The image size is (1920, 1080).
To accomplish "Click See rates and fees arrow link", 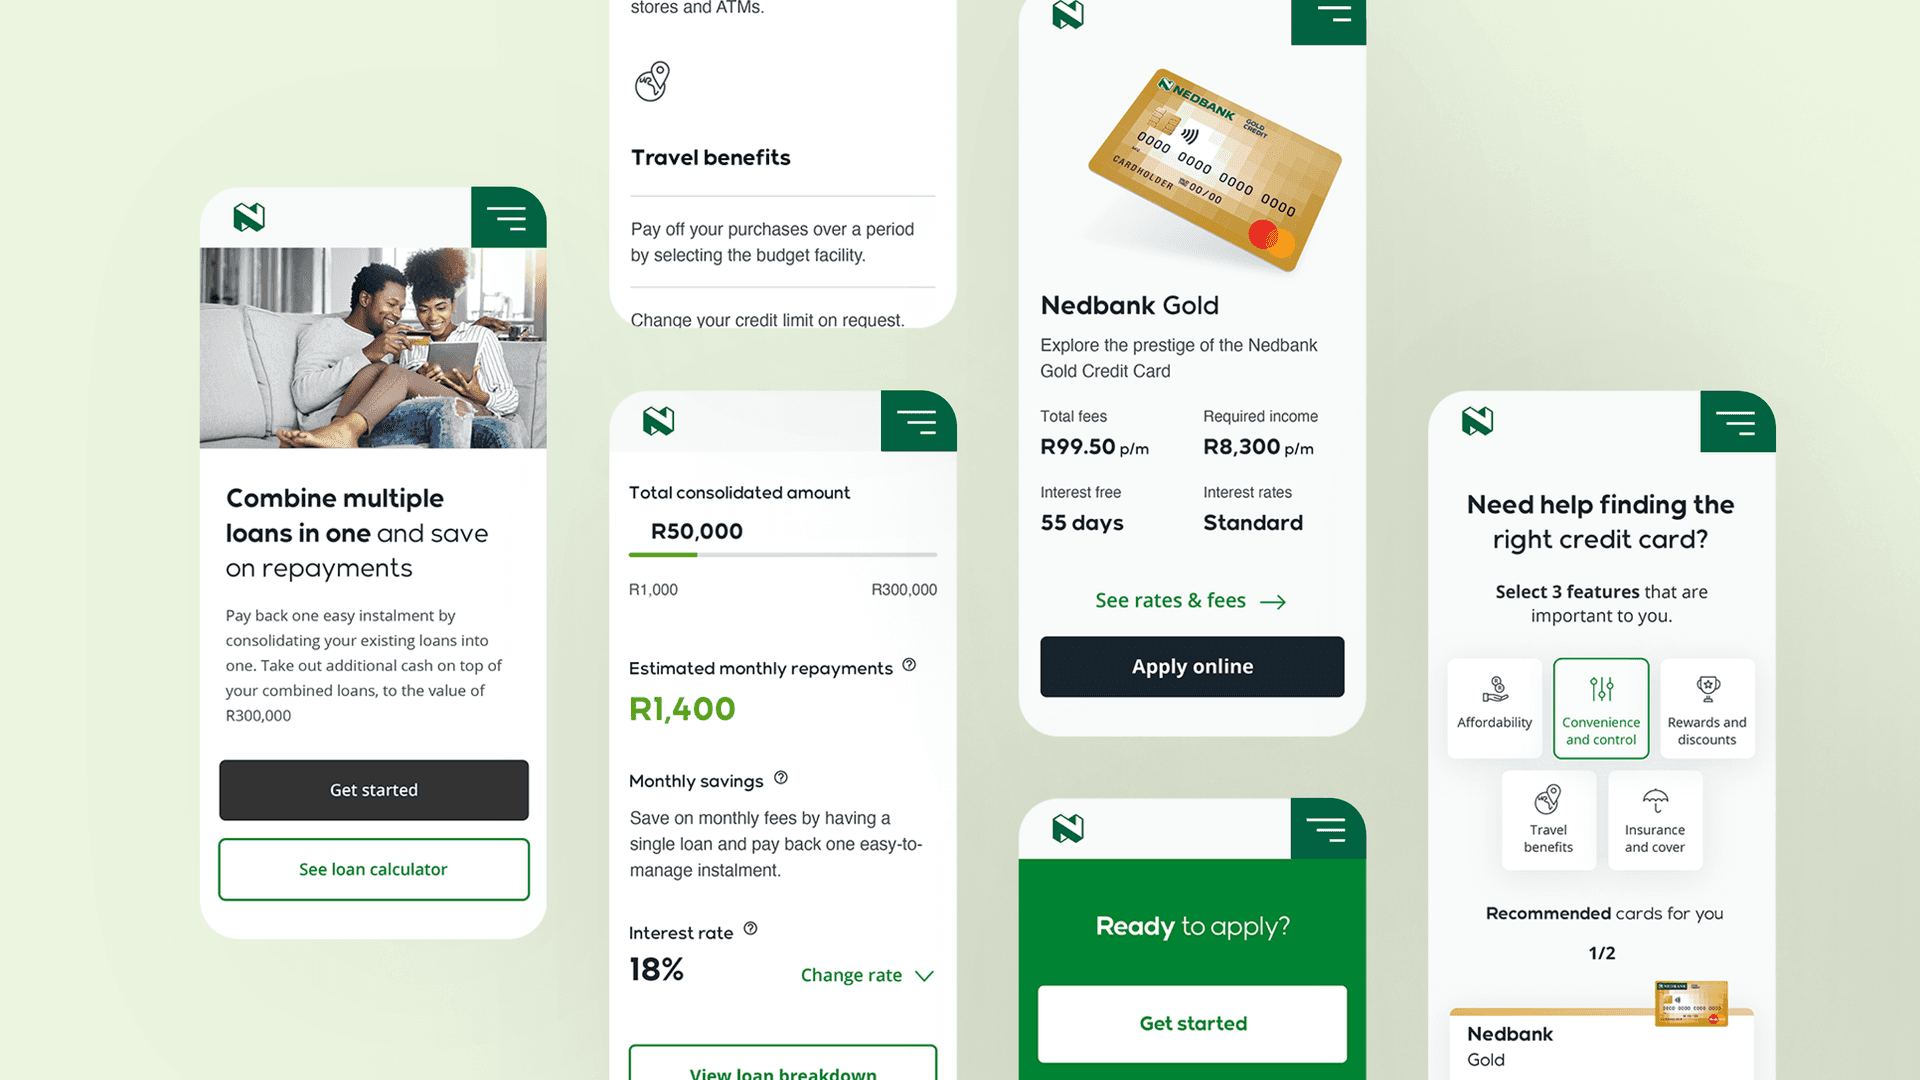I will [1187, 600].
